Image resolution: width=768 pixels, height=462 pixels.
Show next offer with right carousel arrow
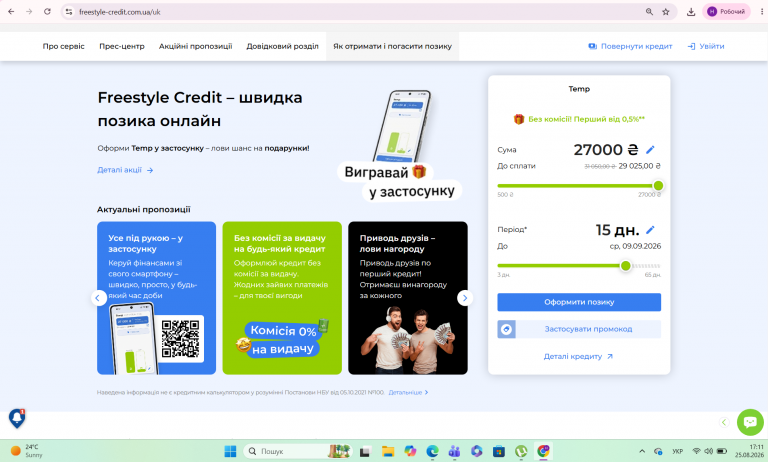[465, 298]
